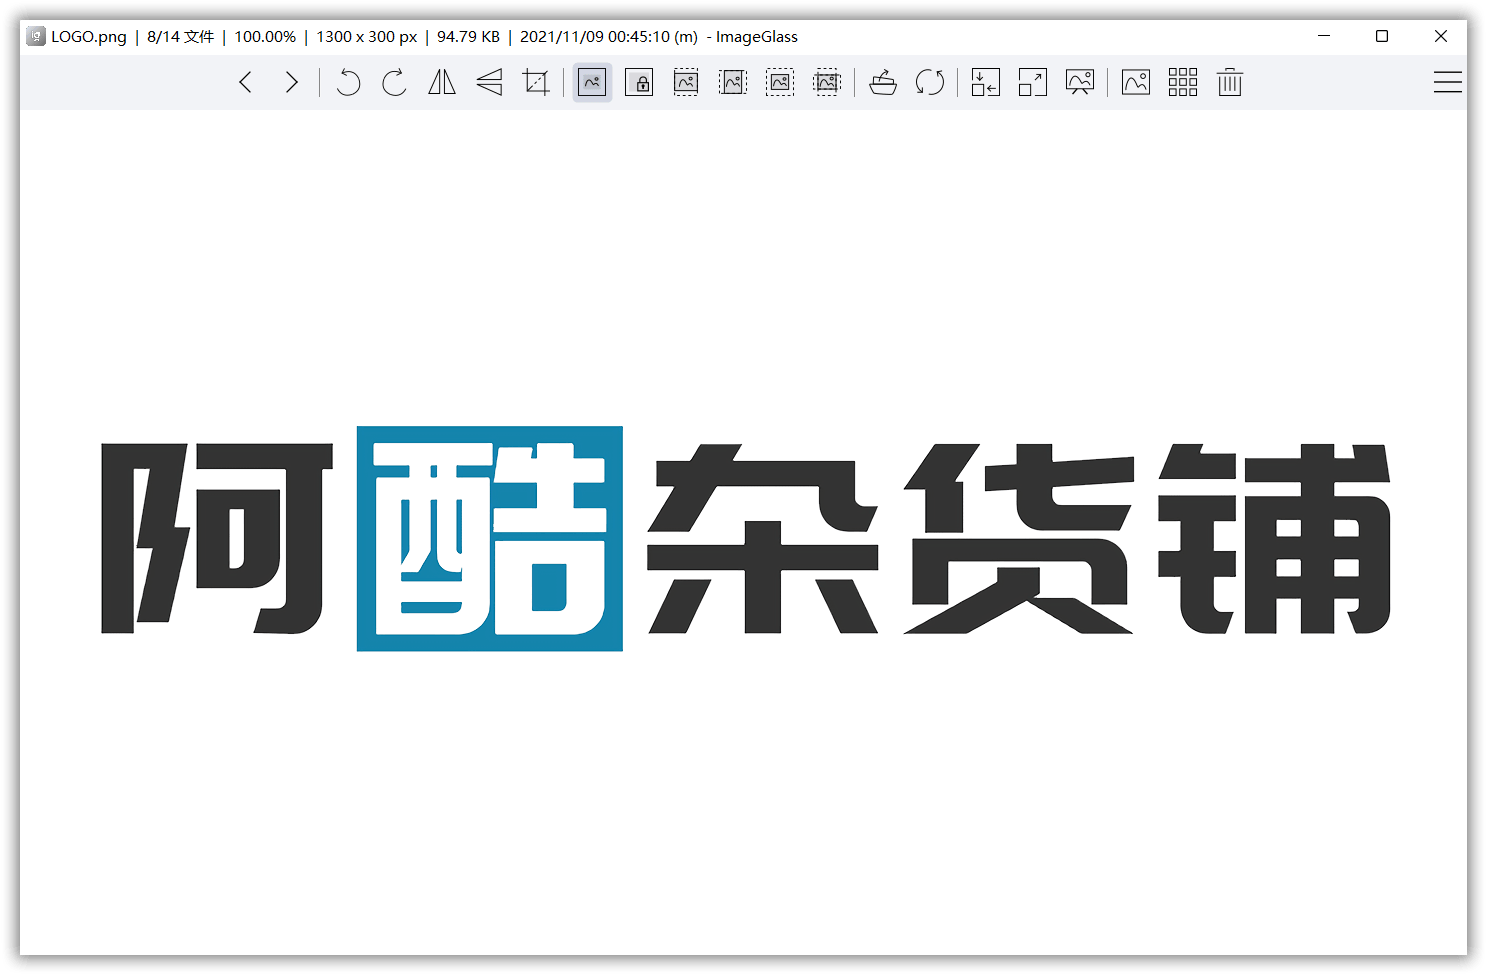Enable Lock zoom ratio
The image size is (1487, 975).
coord(639,83)
